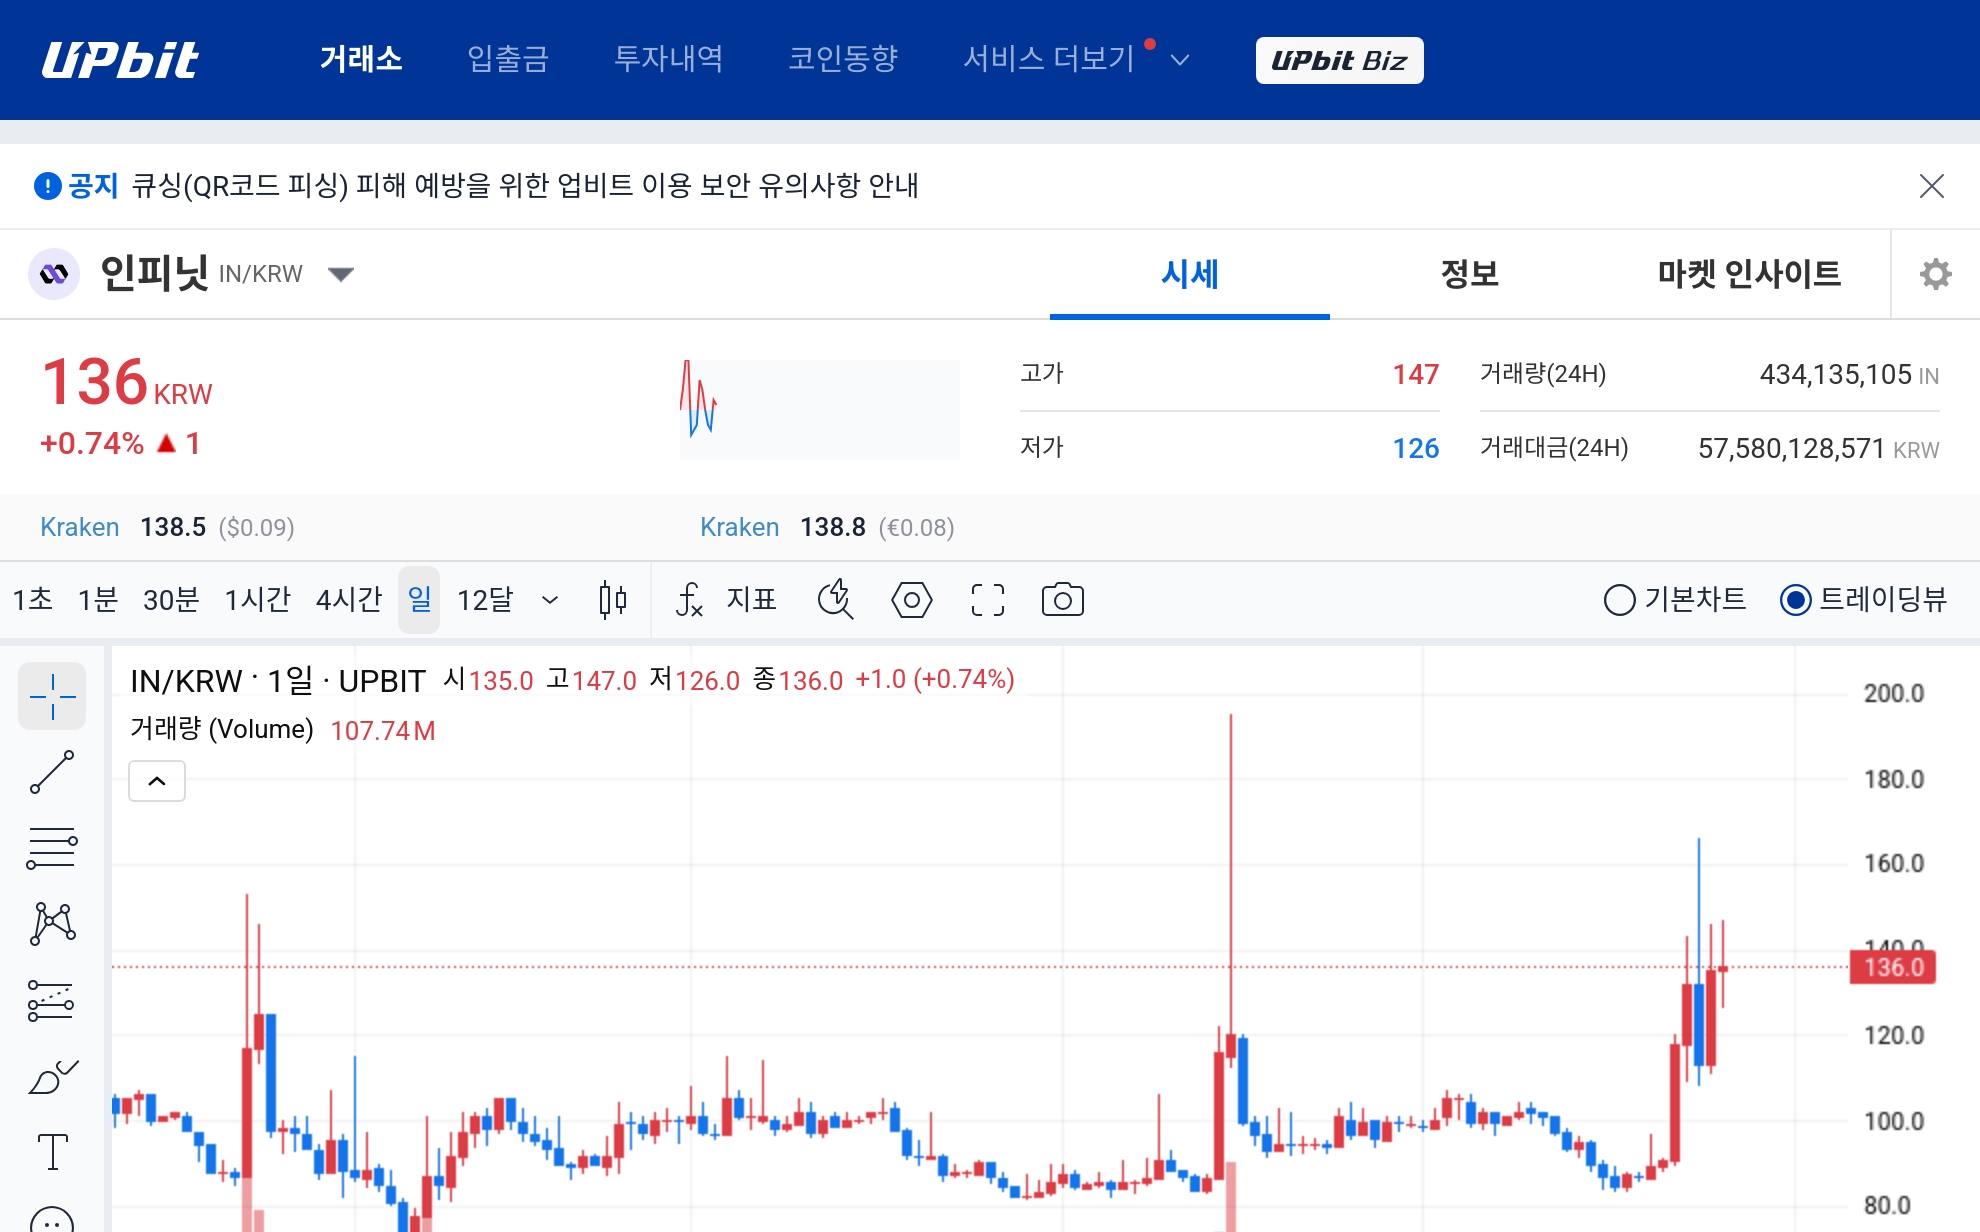Click the 거래대금(24H) value 57,580,128,571

(x=1791, y=448)
